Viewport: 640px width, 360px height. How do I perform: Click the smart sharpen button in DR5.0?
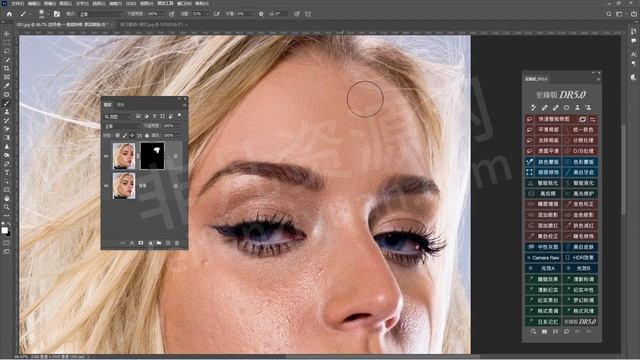(543, 183)
